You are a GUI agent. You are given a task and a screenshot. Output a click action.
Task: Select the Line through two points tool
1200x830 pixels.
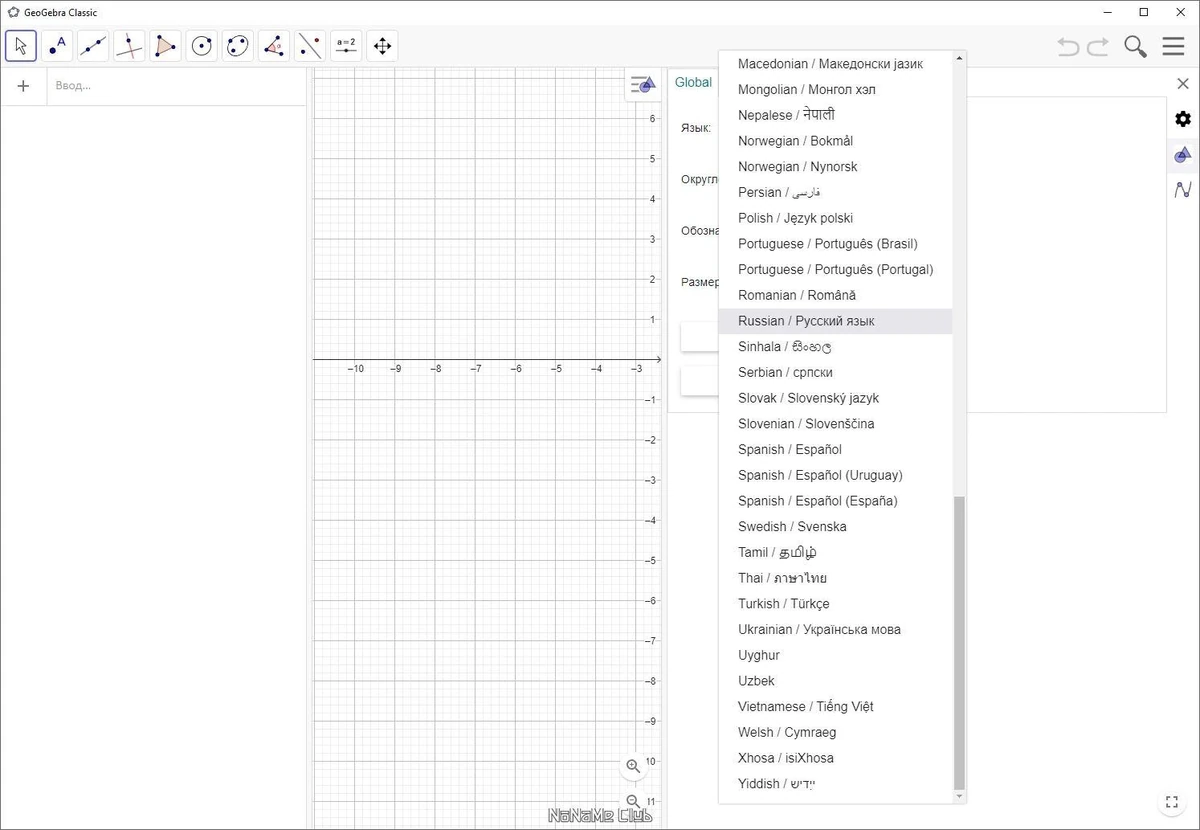[93, 46]
